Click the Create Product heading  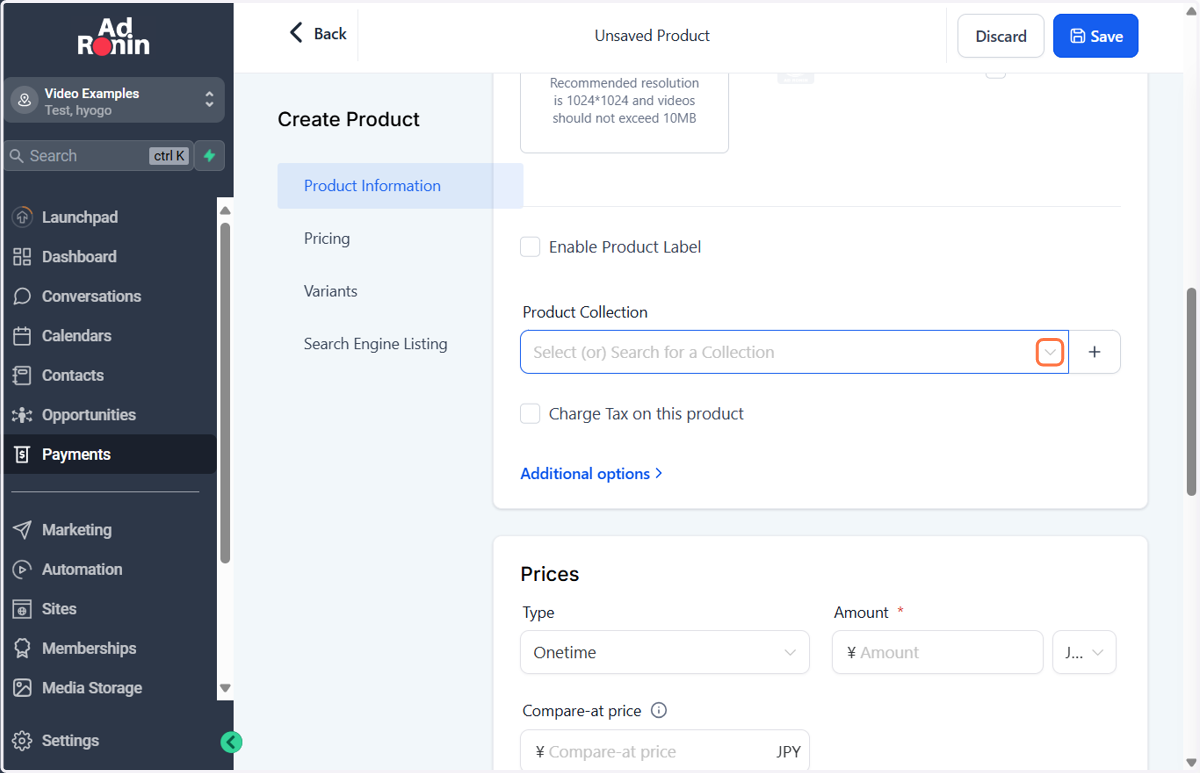(349, 119)
